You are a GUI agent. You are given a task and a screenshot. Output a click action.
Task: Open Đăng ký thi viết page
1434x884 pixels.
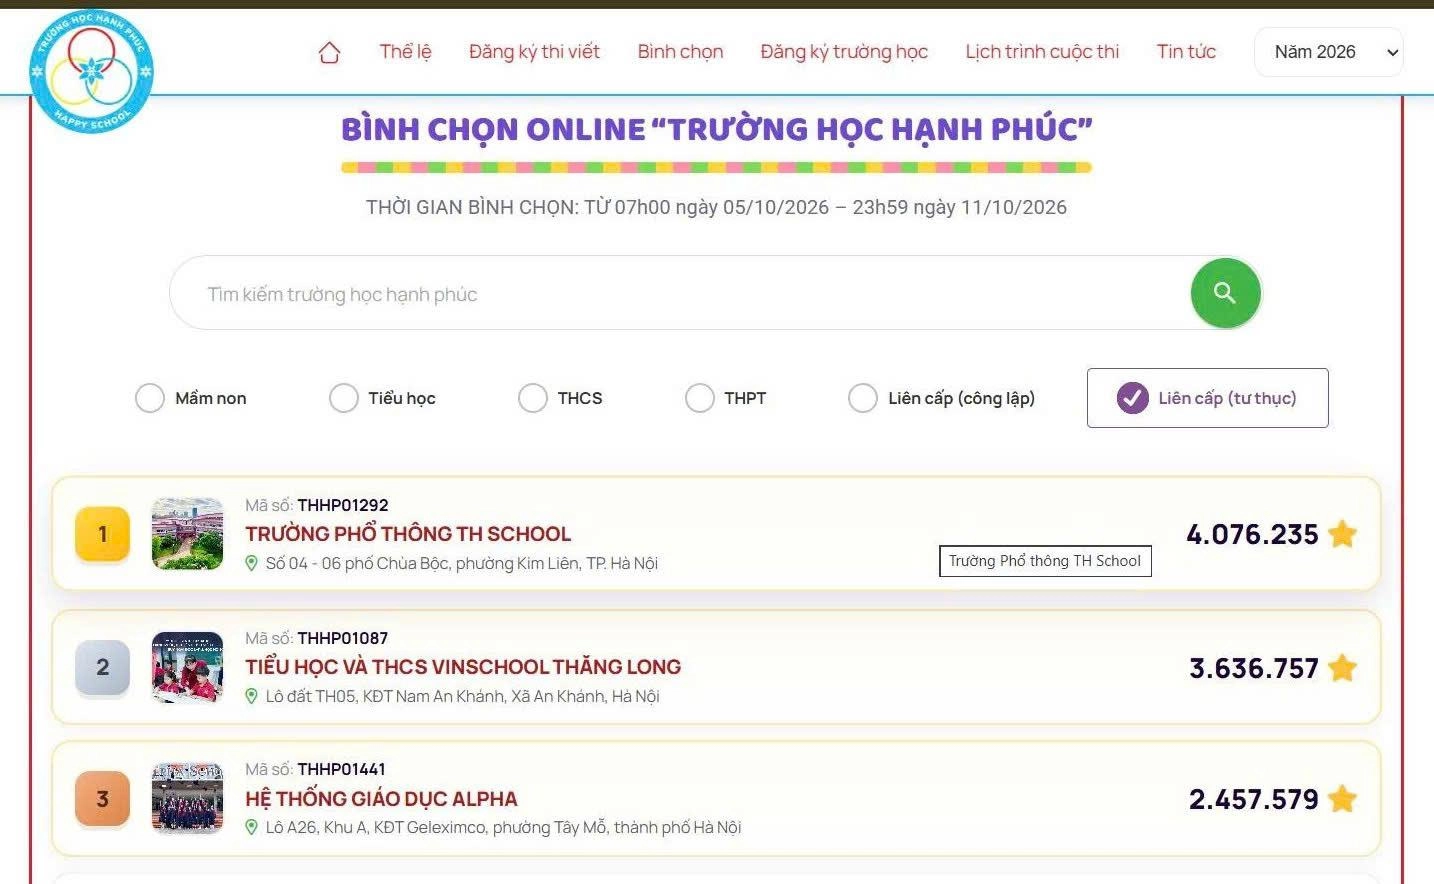534,52
